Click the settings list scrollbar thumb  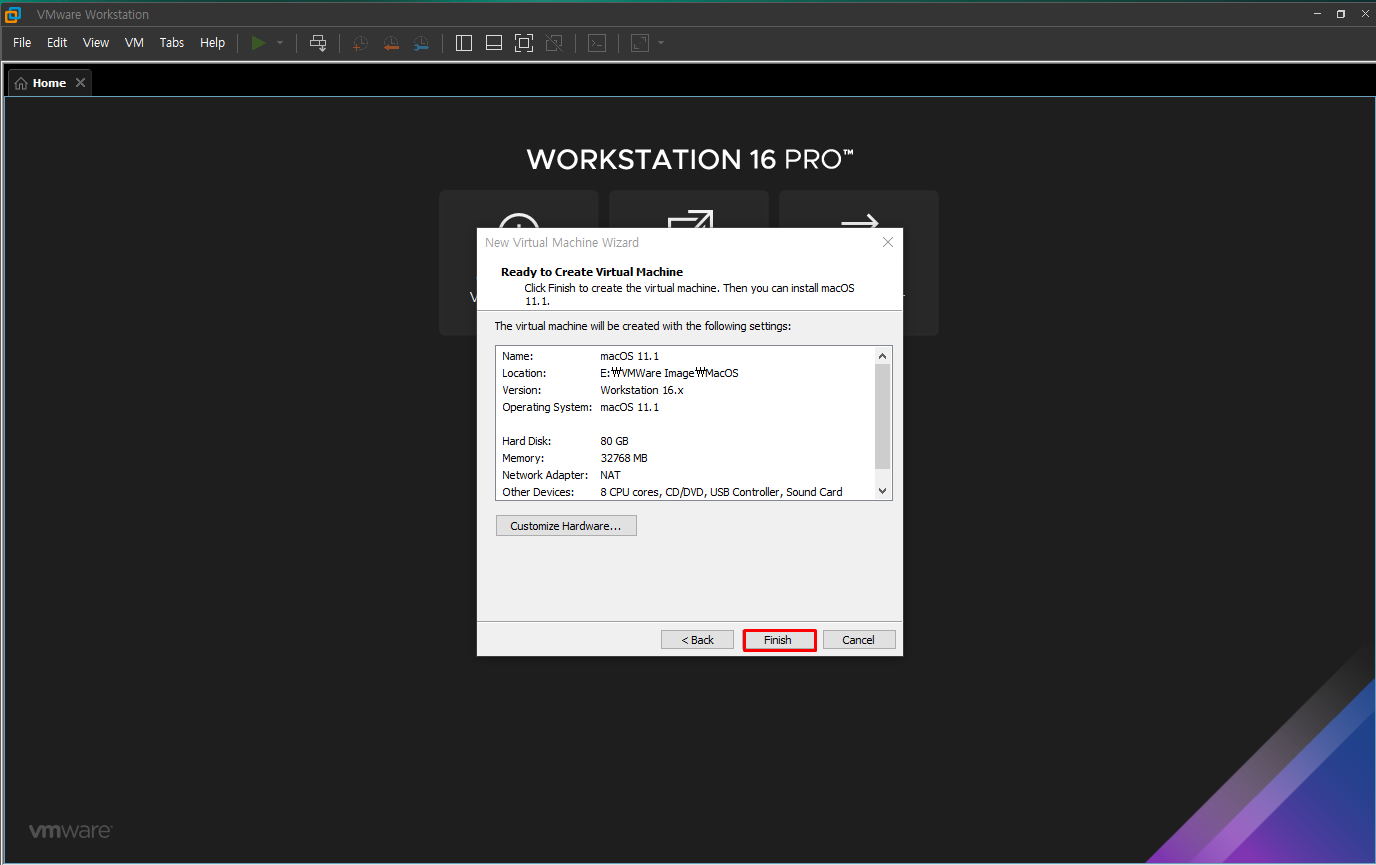coord(882,416)
